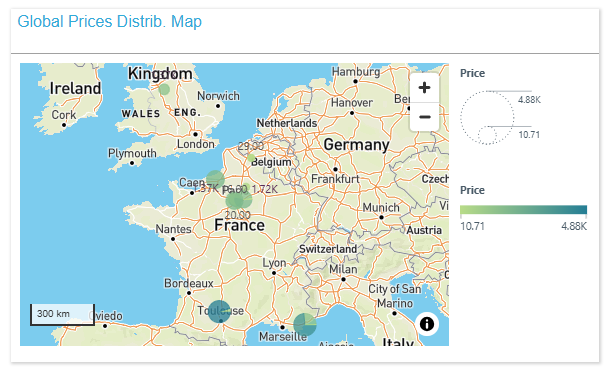Click the 29.00 label near Belgium

[x=251, y=146]
